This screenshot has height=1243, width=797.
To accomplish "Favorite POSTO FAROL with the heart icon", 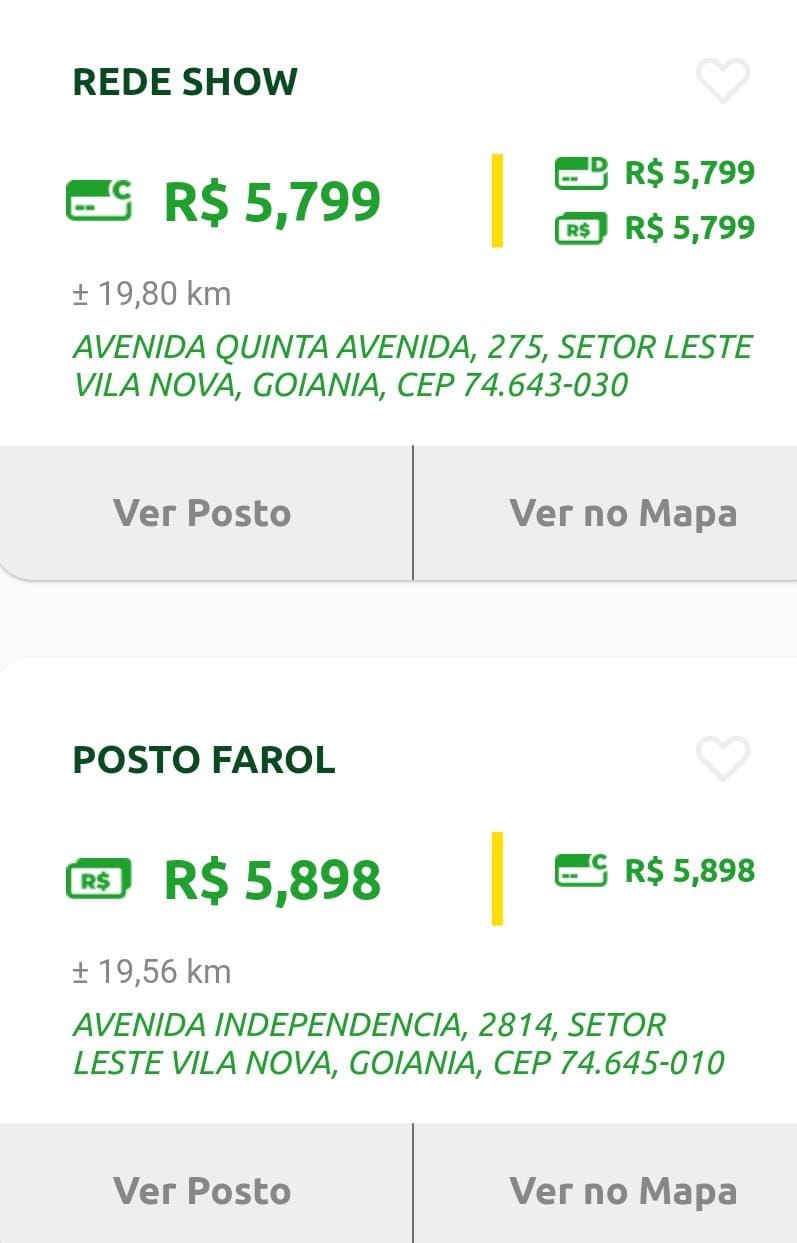I will (723, 759).
